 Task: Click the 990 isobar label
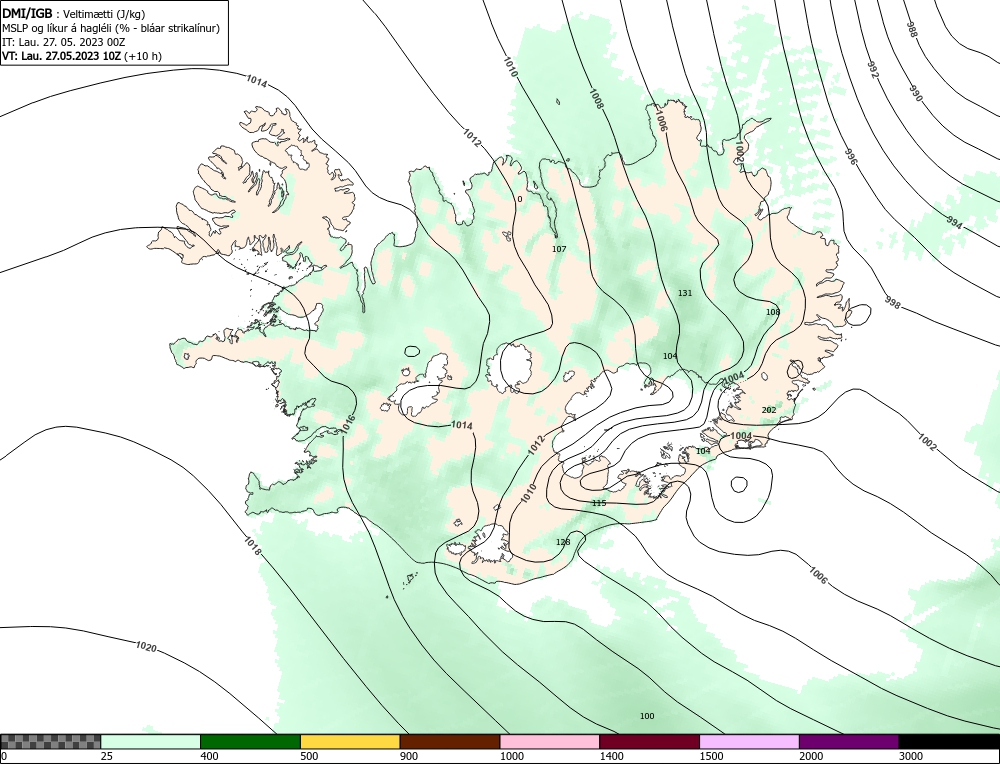[915, 93]
